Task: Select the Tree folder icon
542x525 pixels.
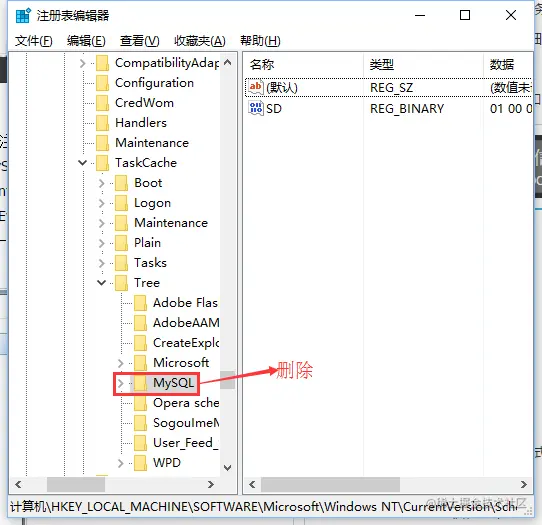Action: 122,283
